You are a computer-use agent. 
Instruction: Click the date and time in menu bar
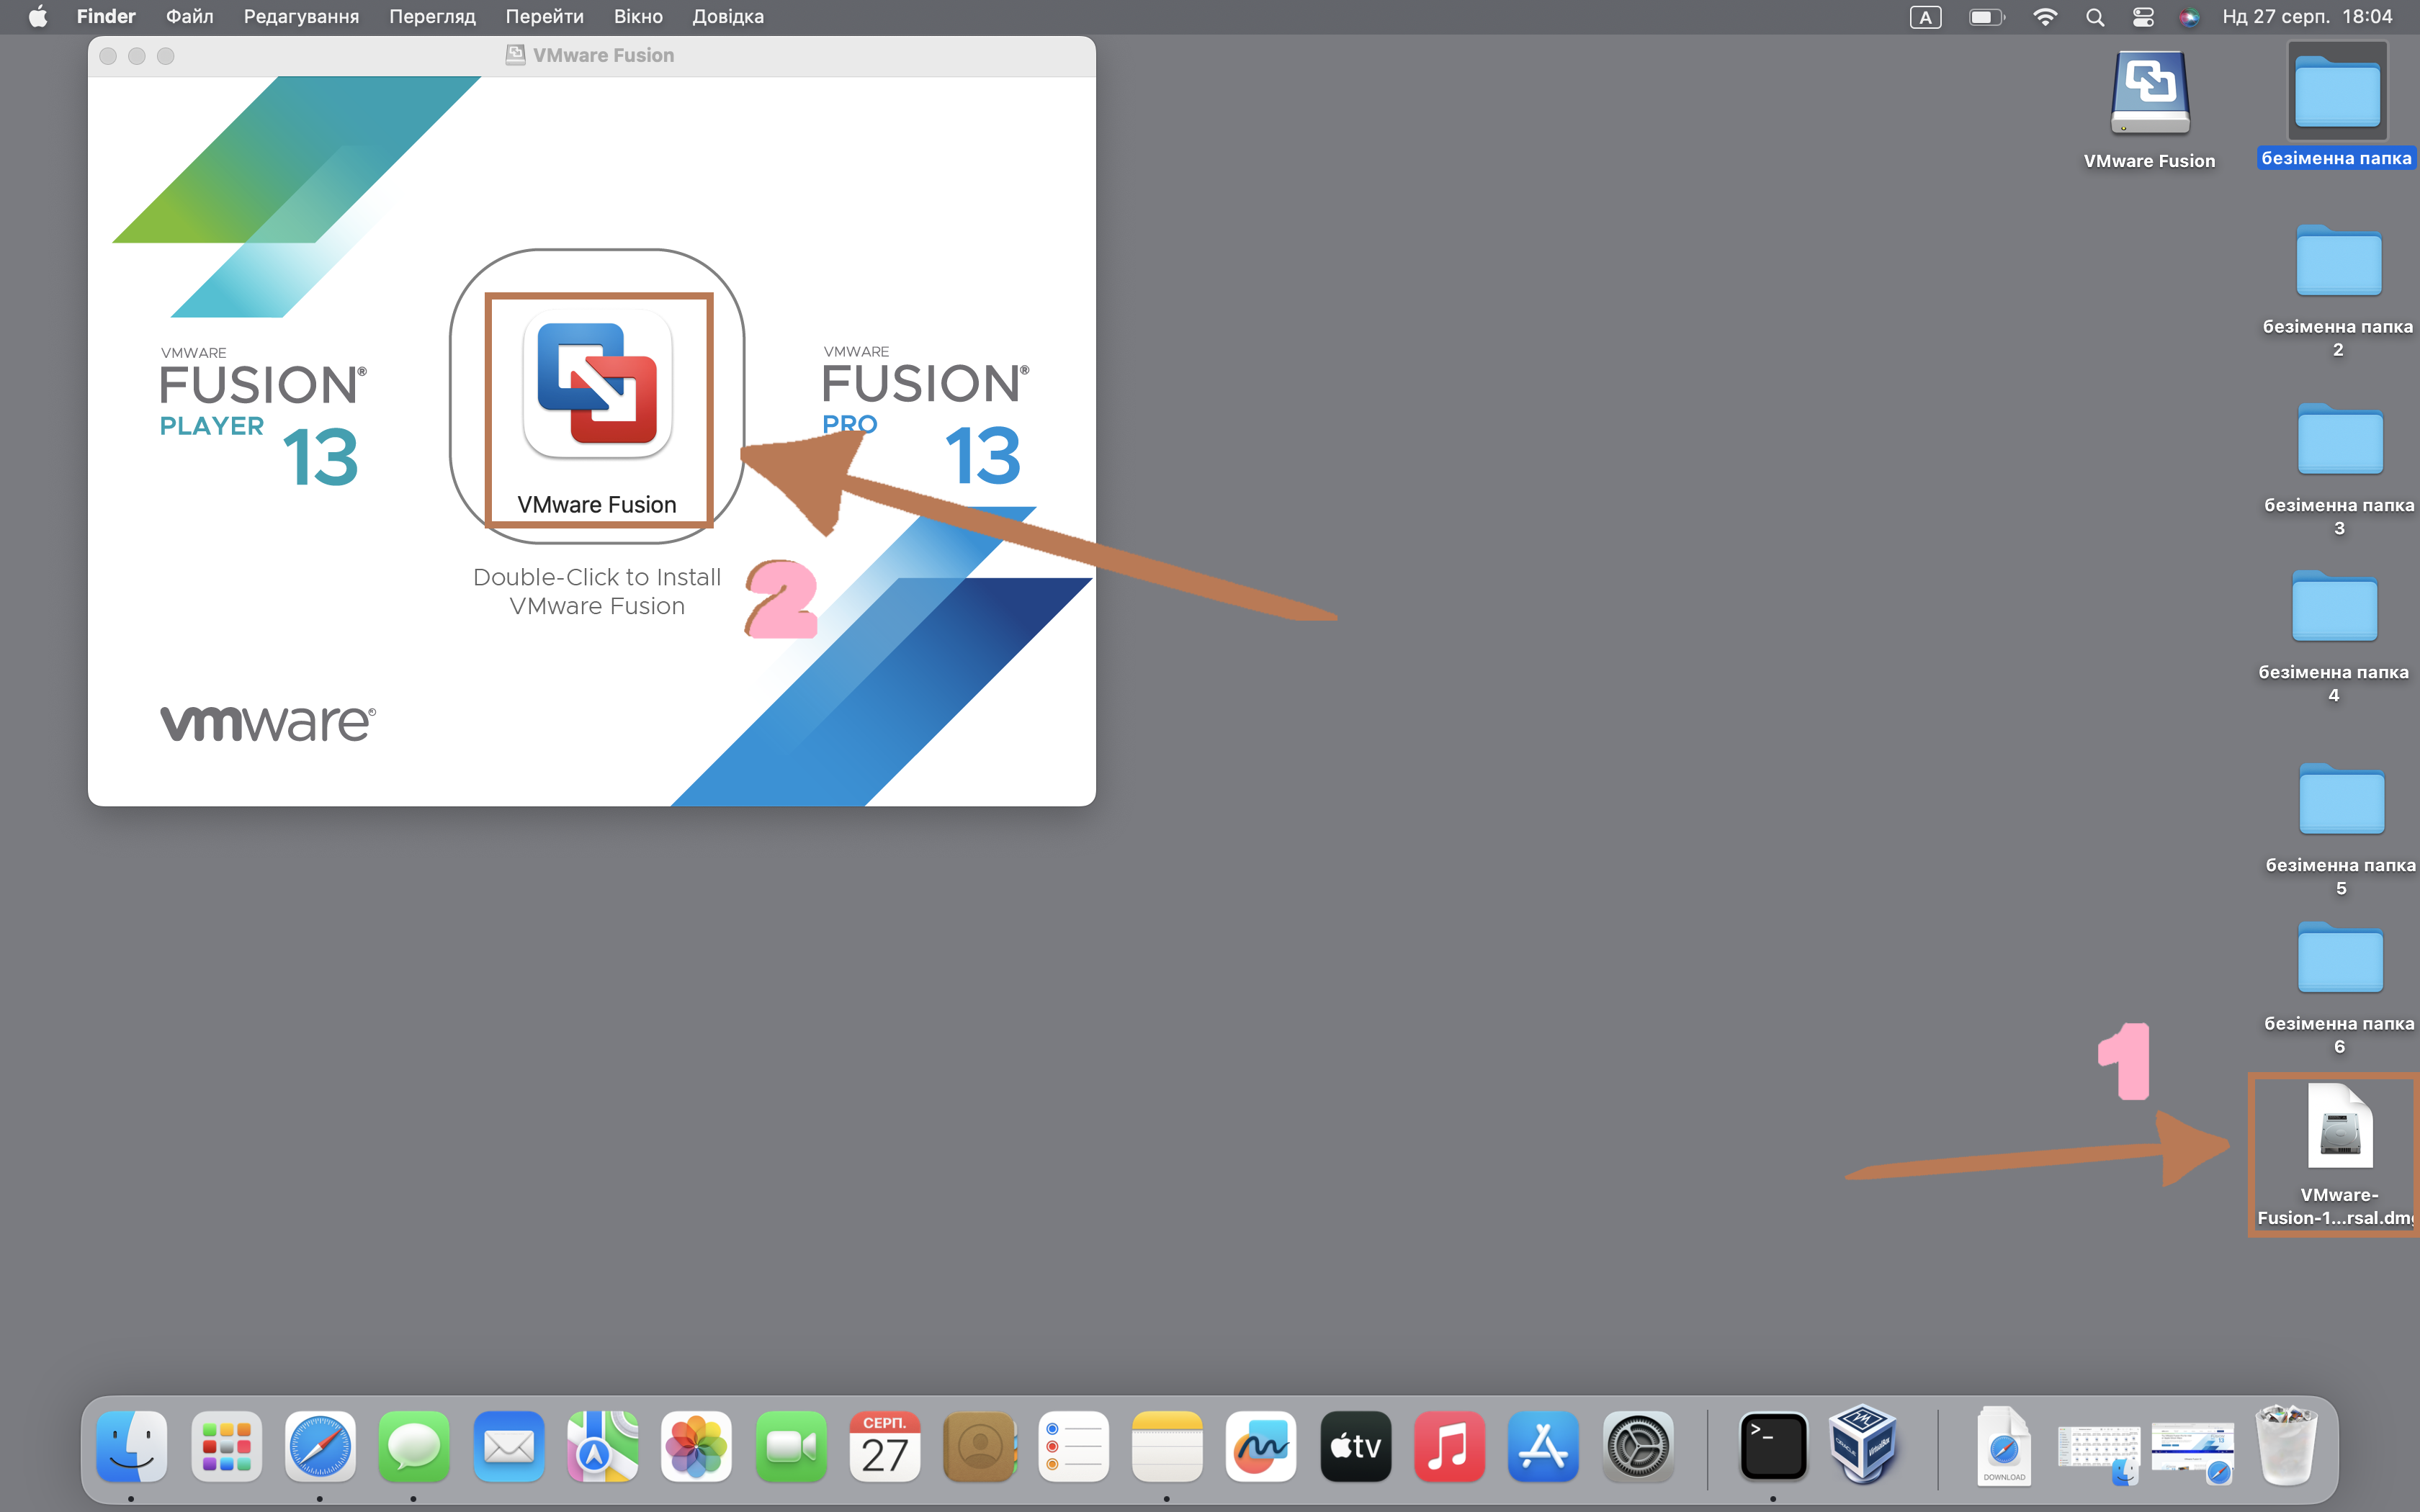coord(2308,16)
